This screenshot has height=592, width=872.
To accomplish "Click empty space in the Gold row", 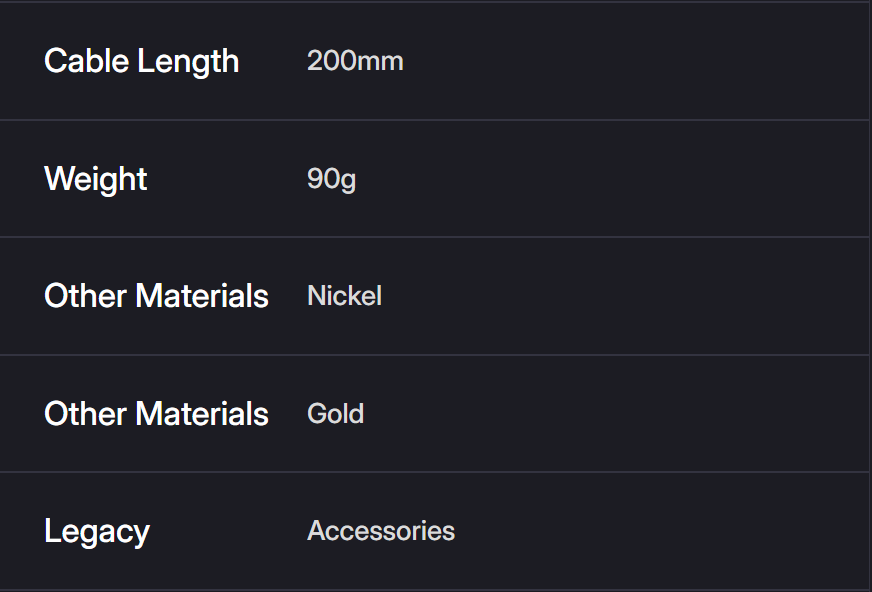I will (640, 414).
